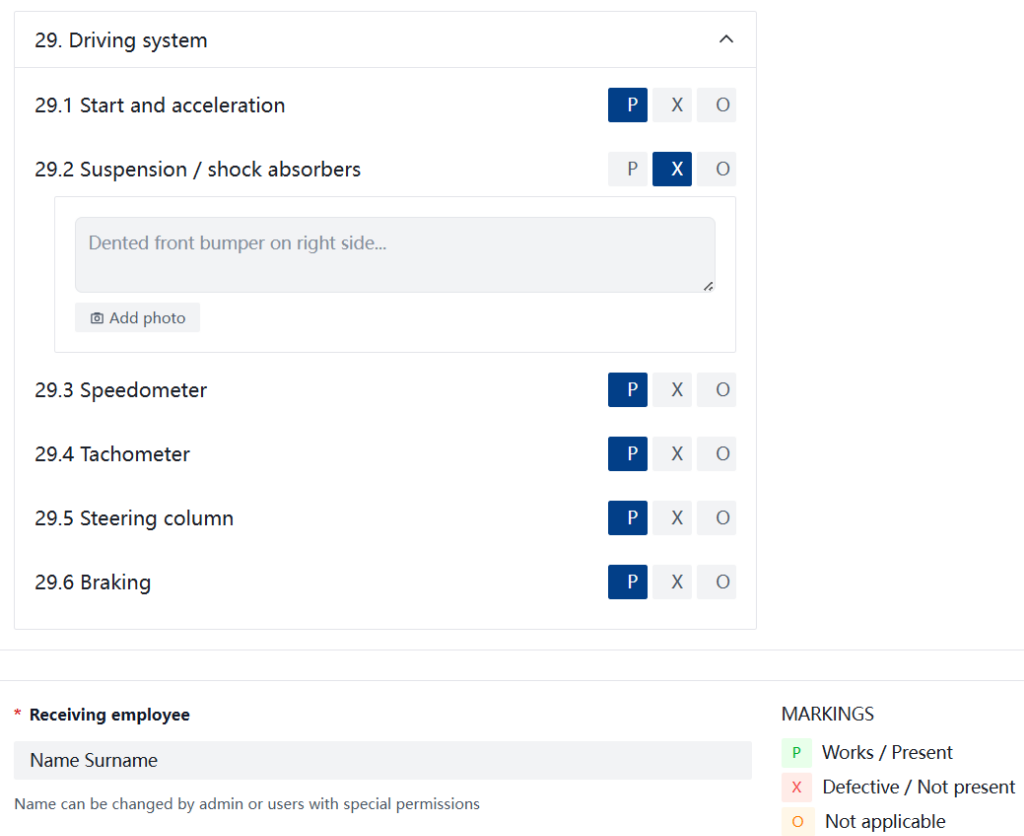Image resolution: width=1024 pixels, height=836 pixels.
Task: Click the 29.1 Start and acceleration label
Action: click(x=160, y=104)
